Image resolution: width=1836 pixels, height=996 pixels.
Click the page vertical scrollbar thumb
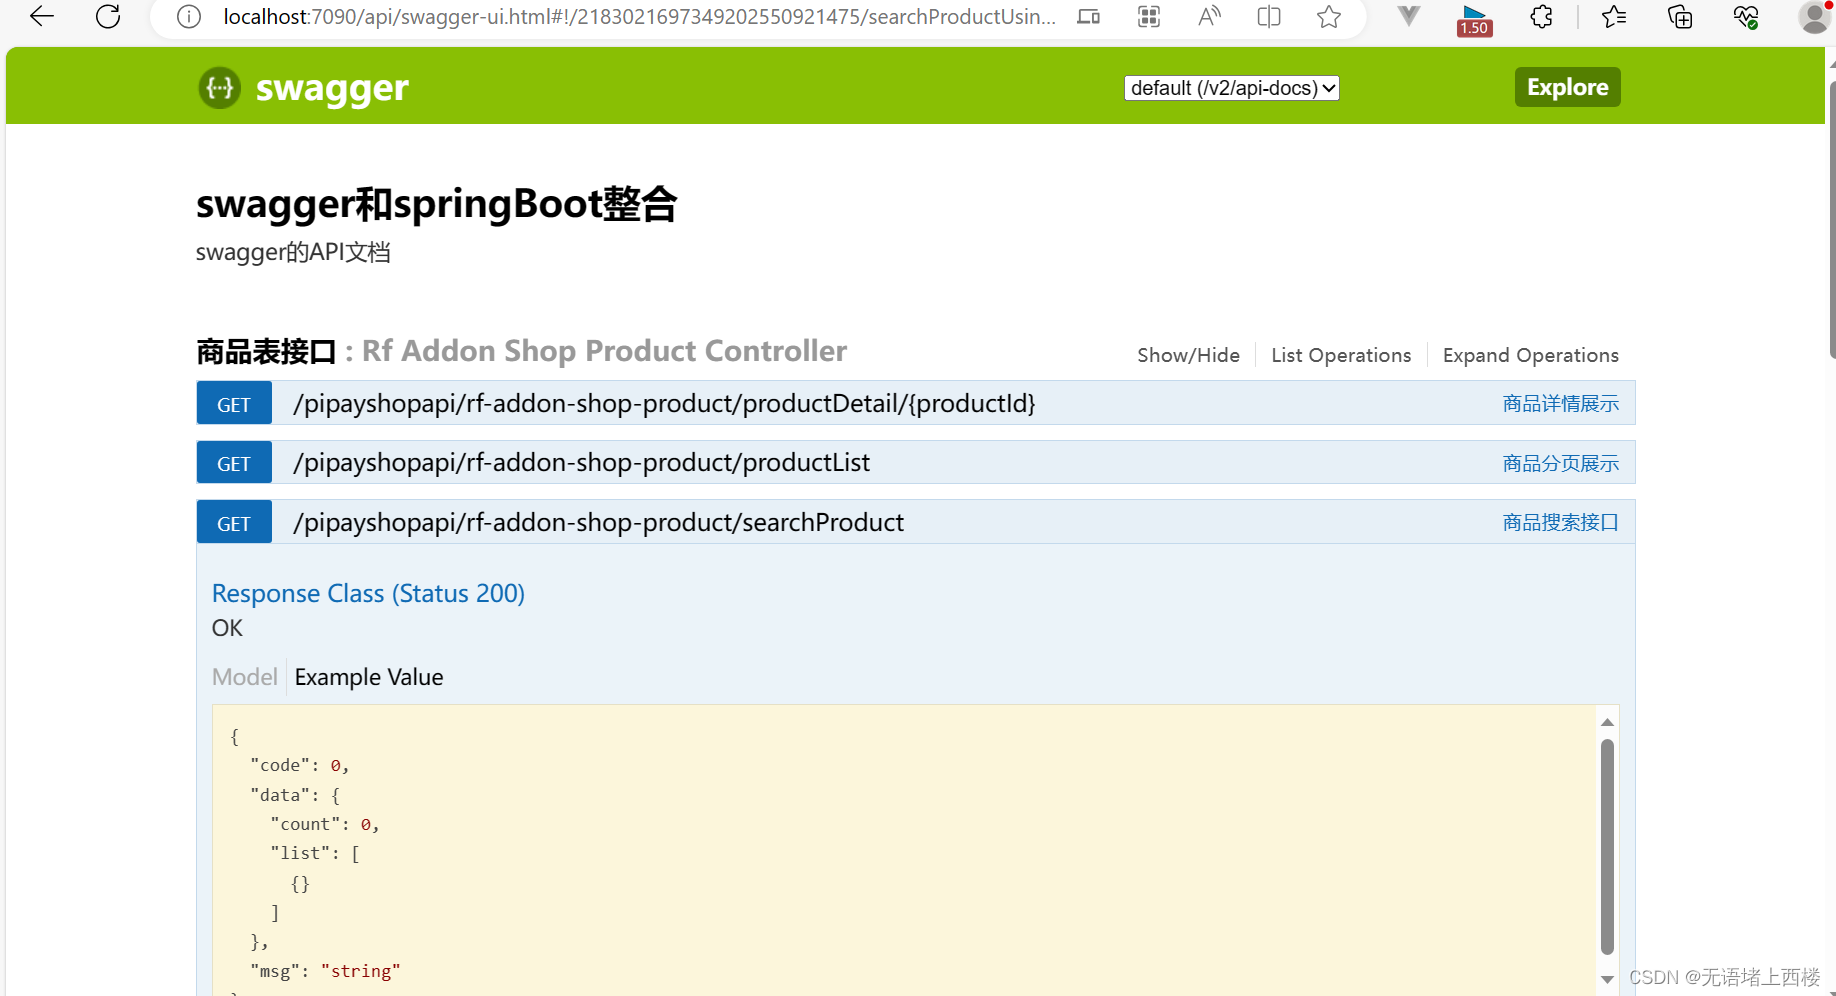coord(1832,219)
